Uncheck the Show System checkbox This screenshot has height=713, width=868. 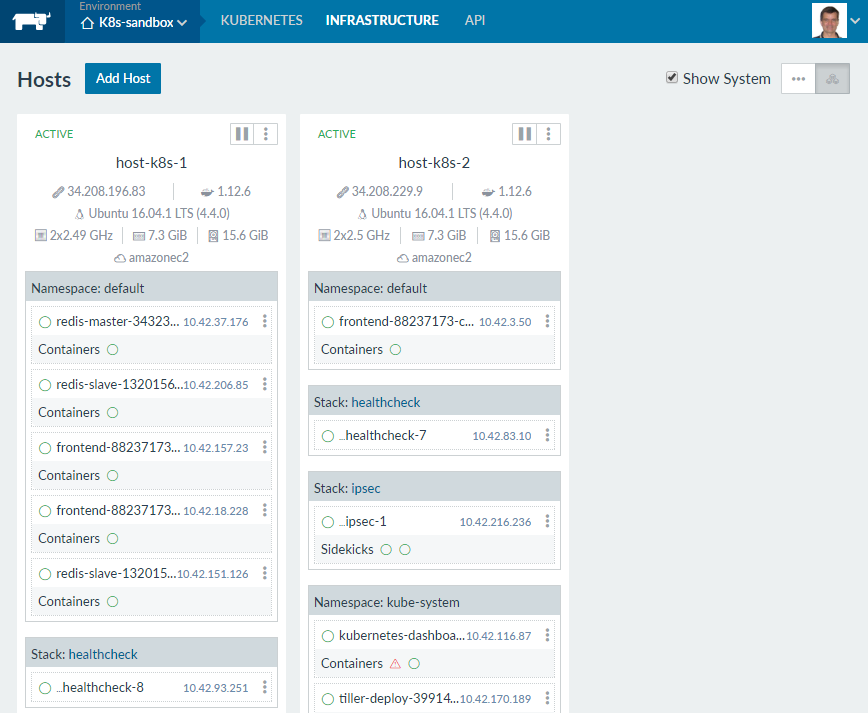[672, 78]
